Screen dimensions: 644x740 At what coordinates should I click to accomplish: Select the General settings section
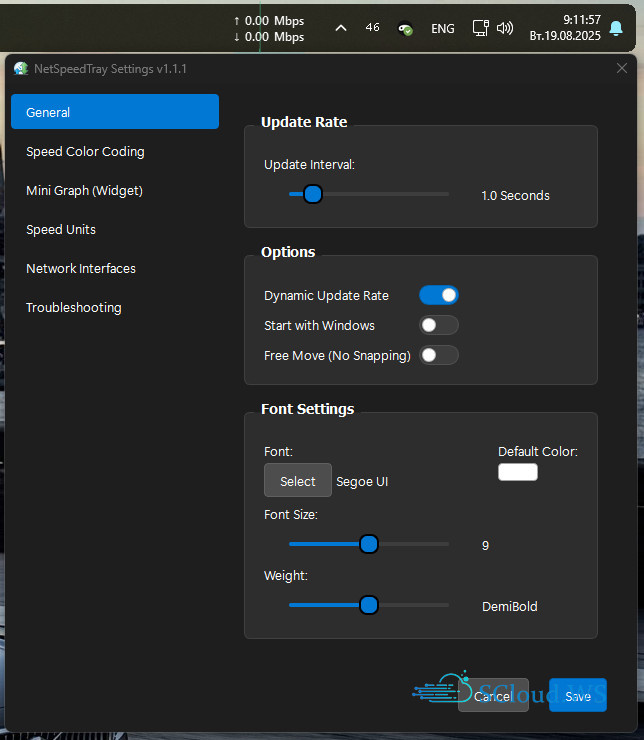(x=115, y=112)
